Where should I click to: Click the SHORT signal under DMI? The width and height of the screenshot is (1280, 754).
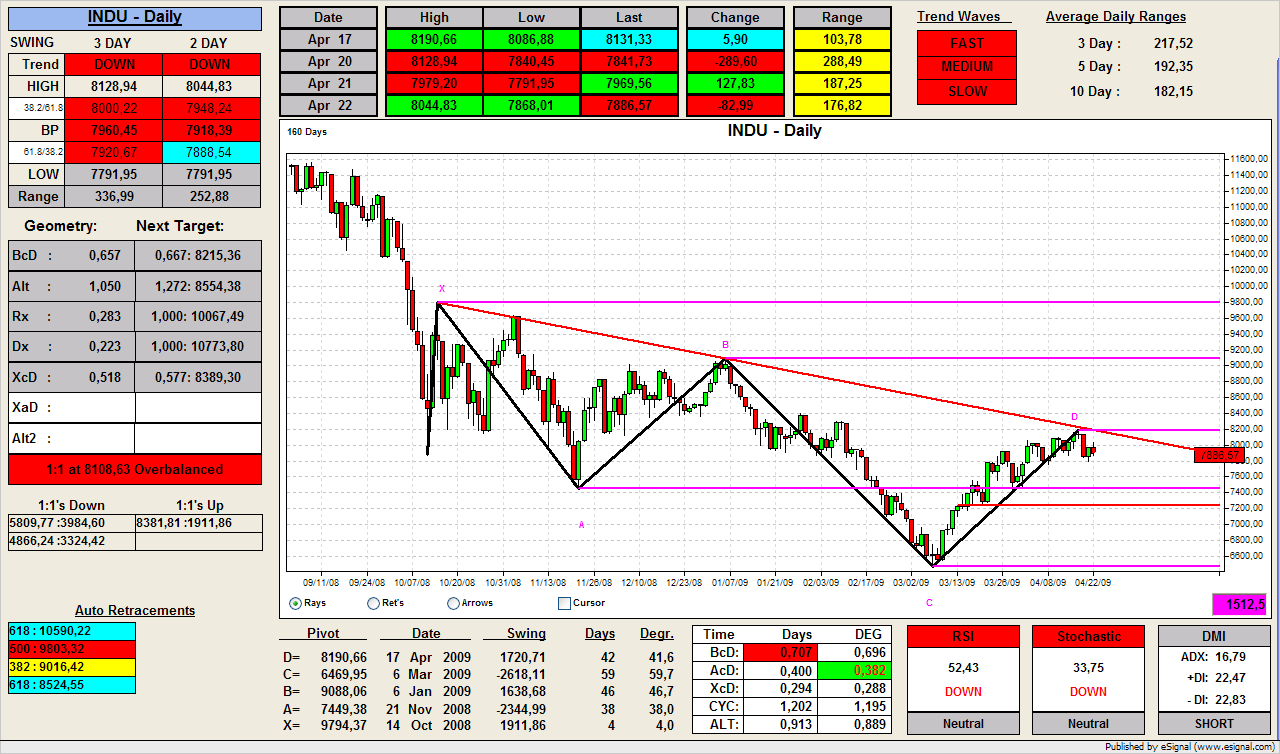coord(1213,723)
